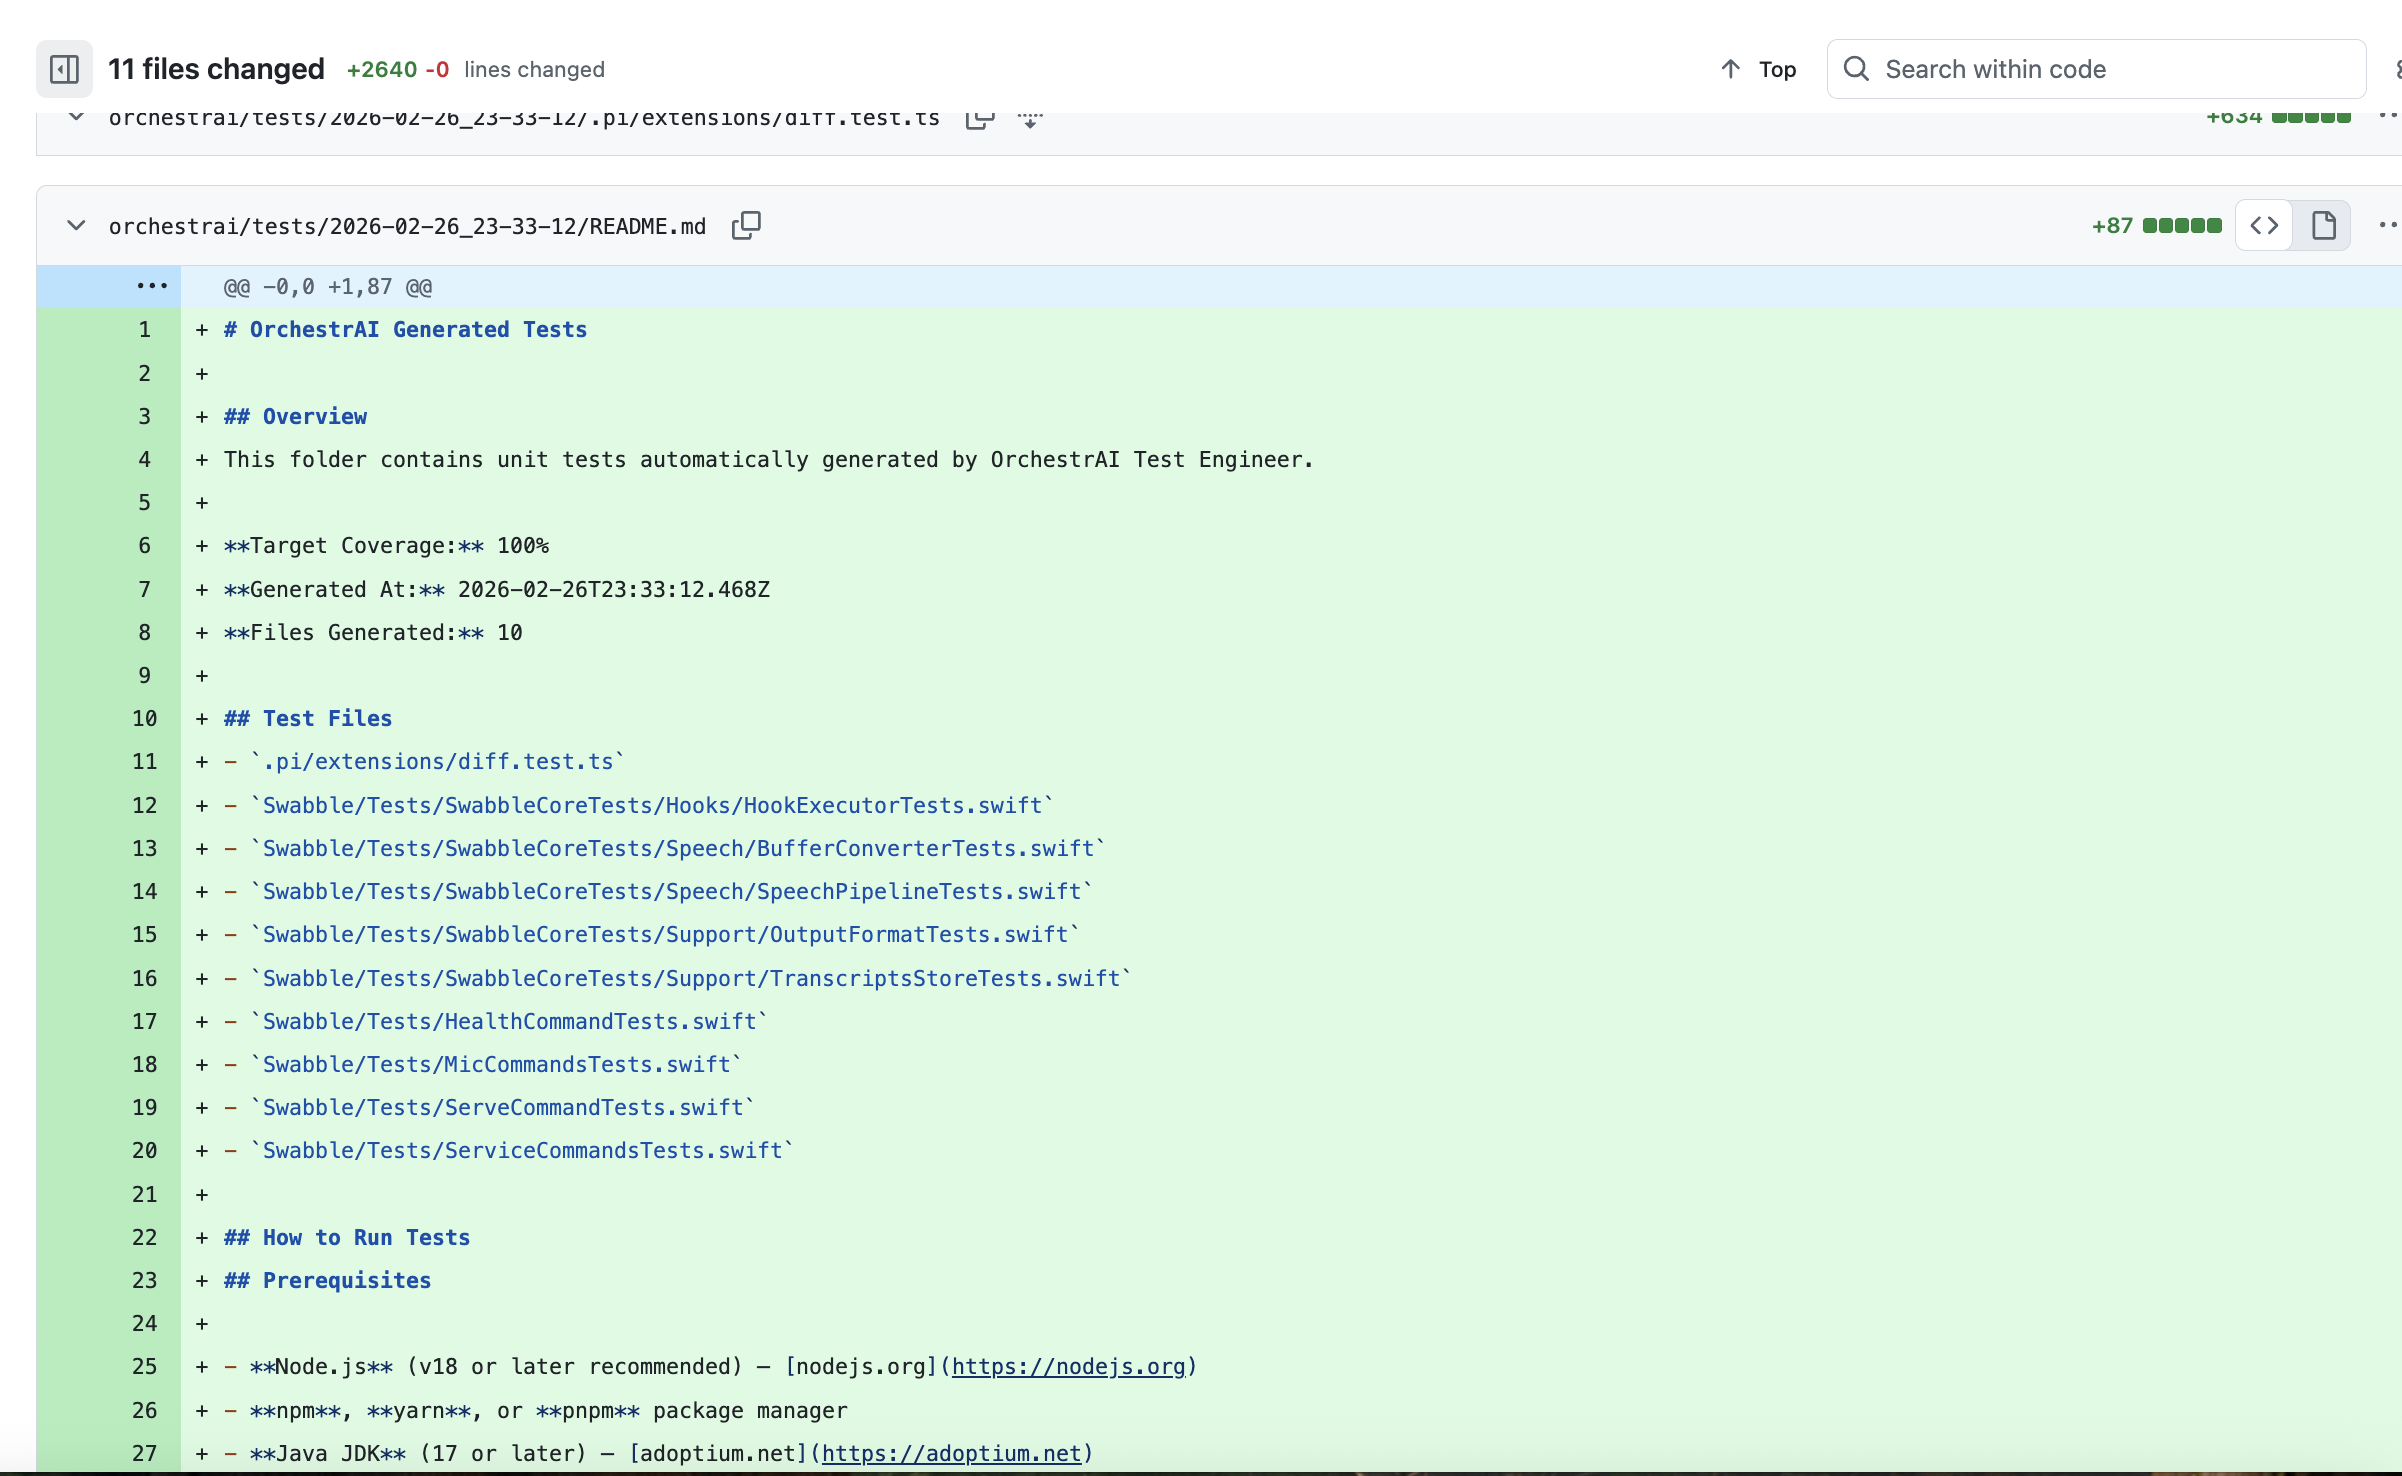Click the '## Prerequisites' line
2402x1476 pixels.
pos(327,1281)
